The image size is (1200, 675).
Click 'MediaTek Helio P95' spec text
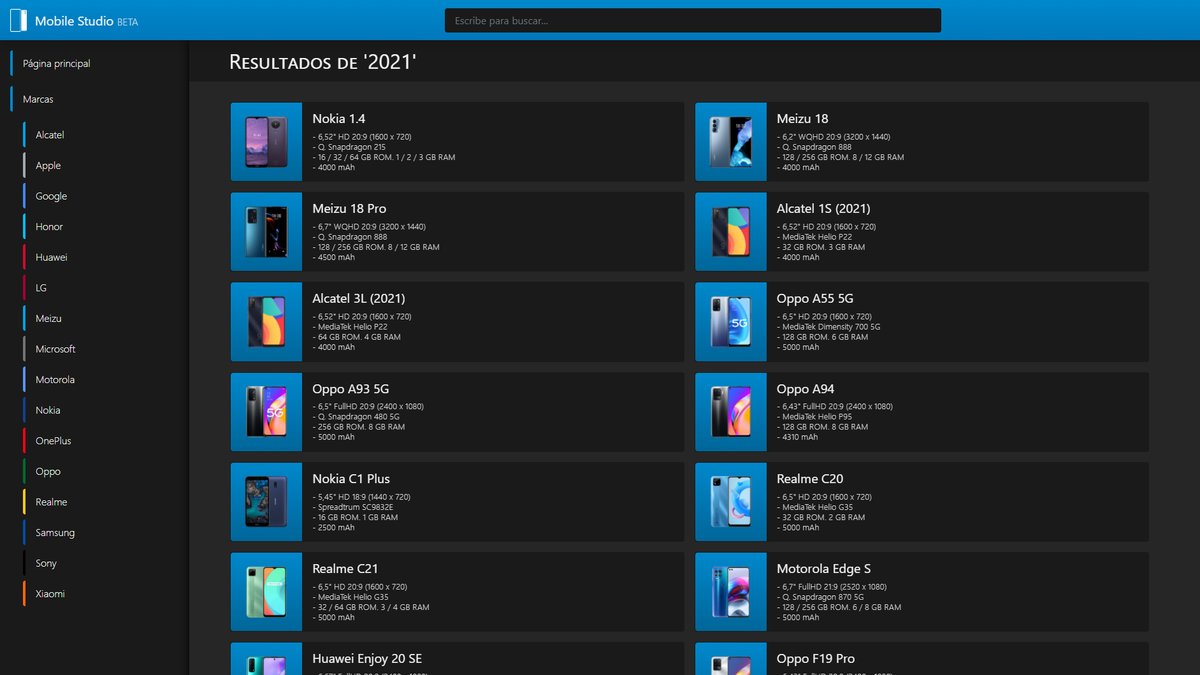(x=816, y=417)
